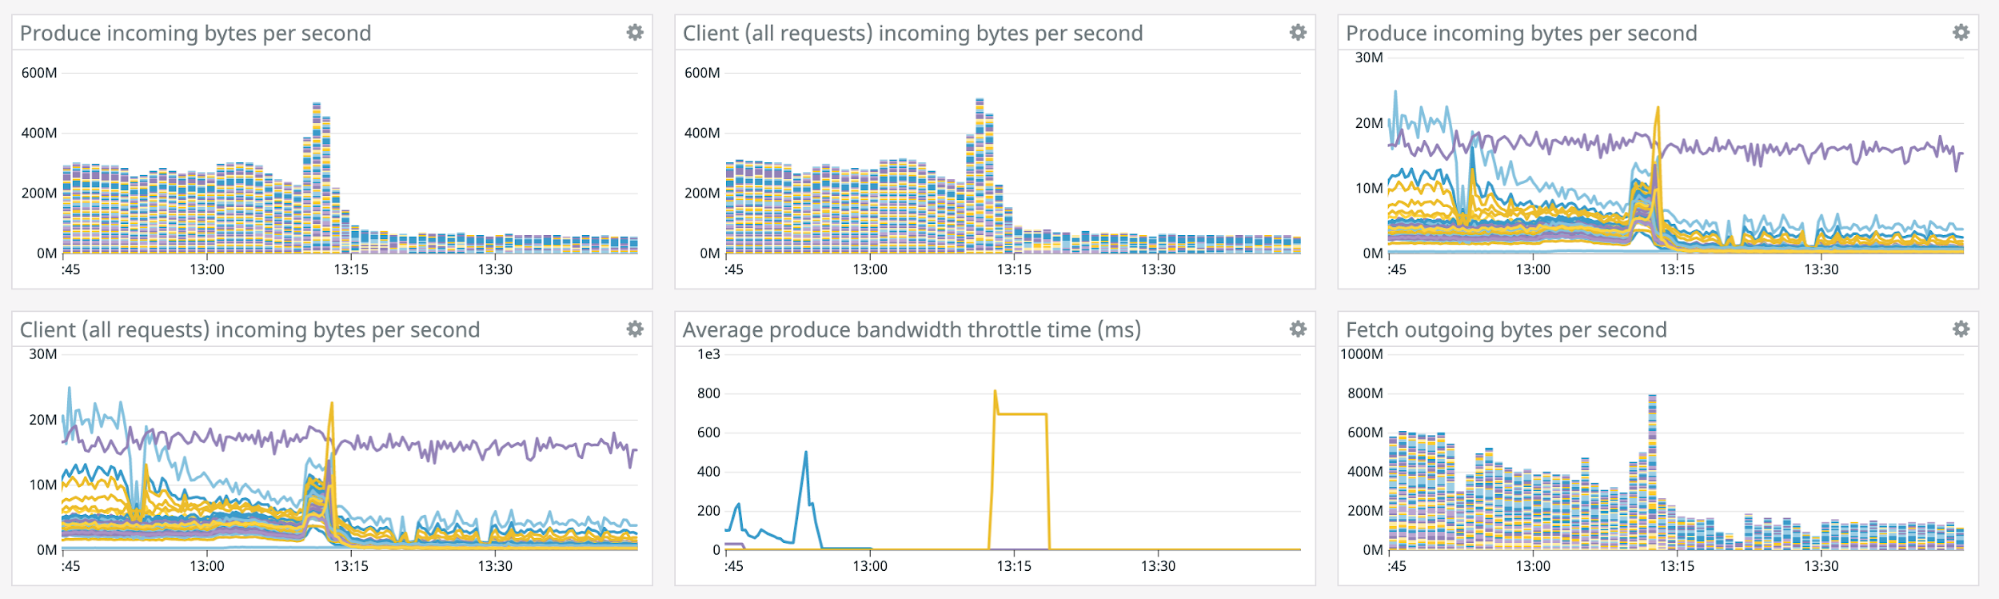Click the 13:00 tick on Fetch outgoing chart

click(x=1533, y=566)
